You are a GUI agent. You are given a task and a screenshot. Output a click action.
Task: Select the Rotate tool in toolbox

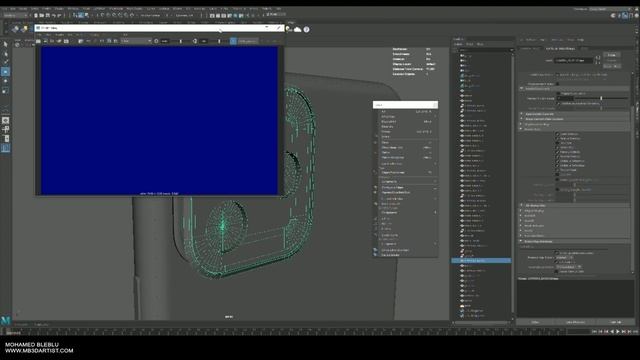(5, 81)
